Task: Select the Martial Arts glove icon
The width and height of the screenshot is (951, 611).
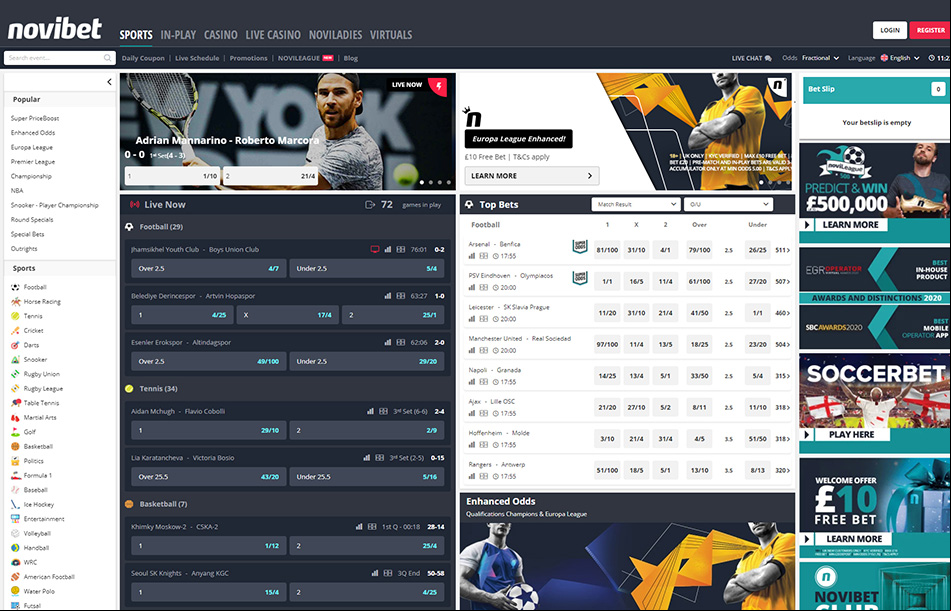Action: pyautogui.click(x=15, y=417)
